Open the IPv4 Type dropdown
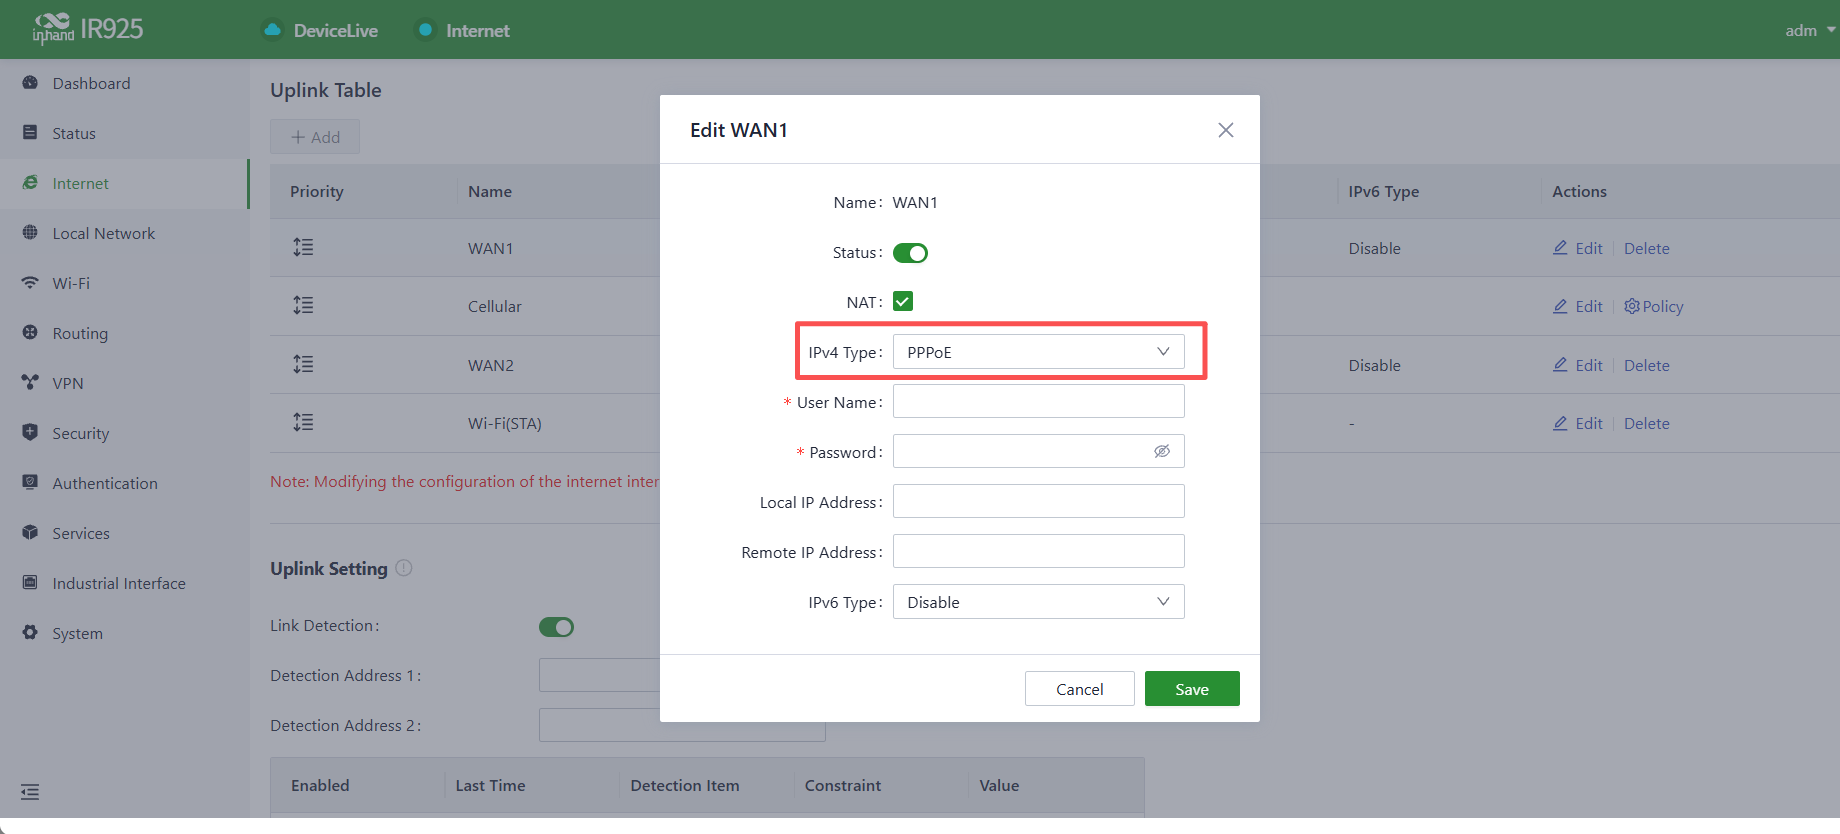 pos(1038,352)
